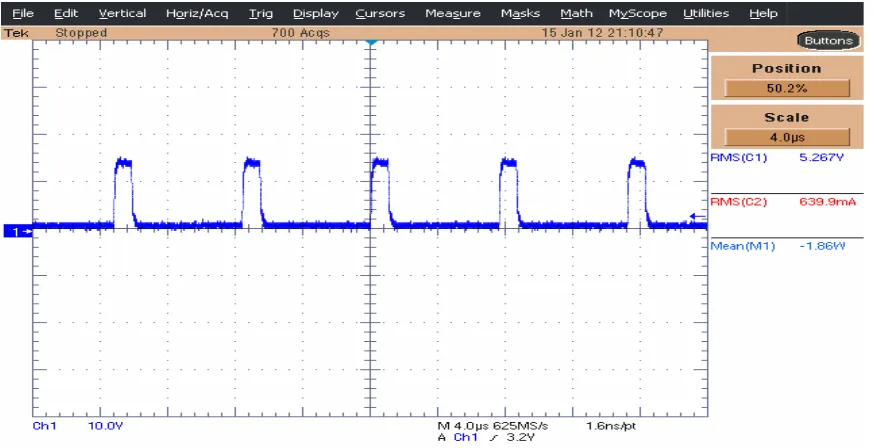
Task: Click the blue trigger position marker at top
Action: [x=371, y=43]
